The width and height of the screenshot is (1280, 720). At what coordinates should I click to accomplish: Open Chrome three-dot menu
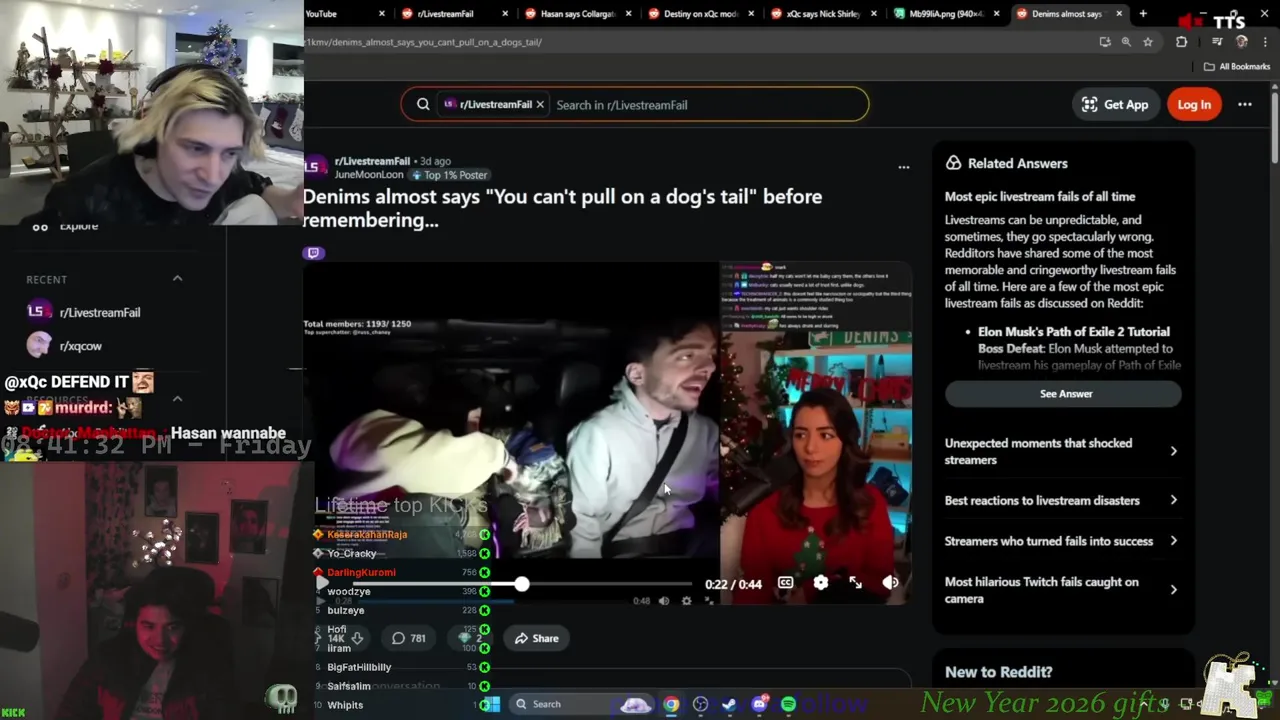point(1265,42)
